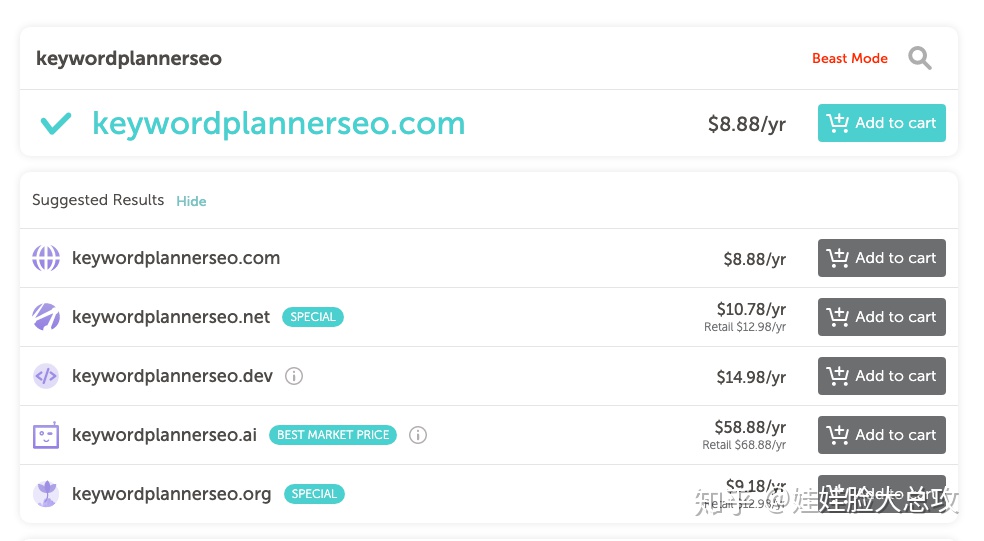Screen dimensions: 984x541
Task: Open info icon next to keywordplannerseo.dev
Action: click(x=294, y=376)
